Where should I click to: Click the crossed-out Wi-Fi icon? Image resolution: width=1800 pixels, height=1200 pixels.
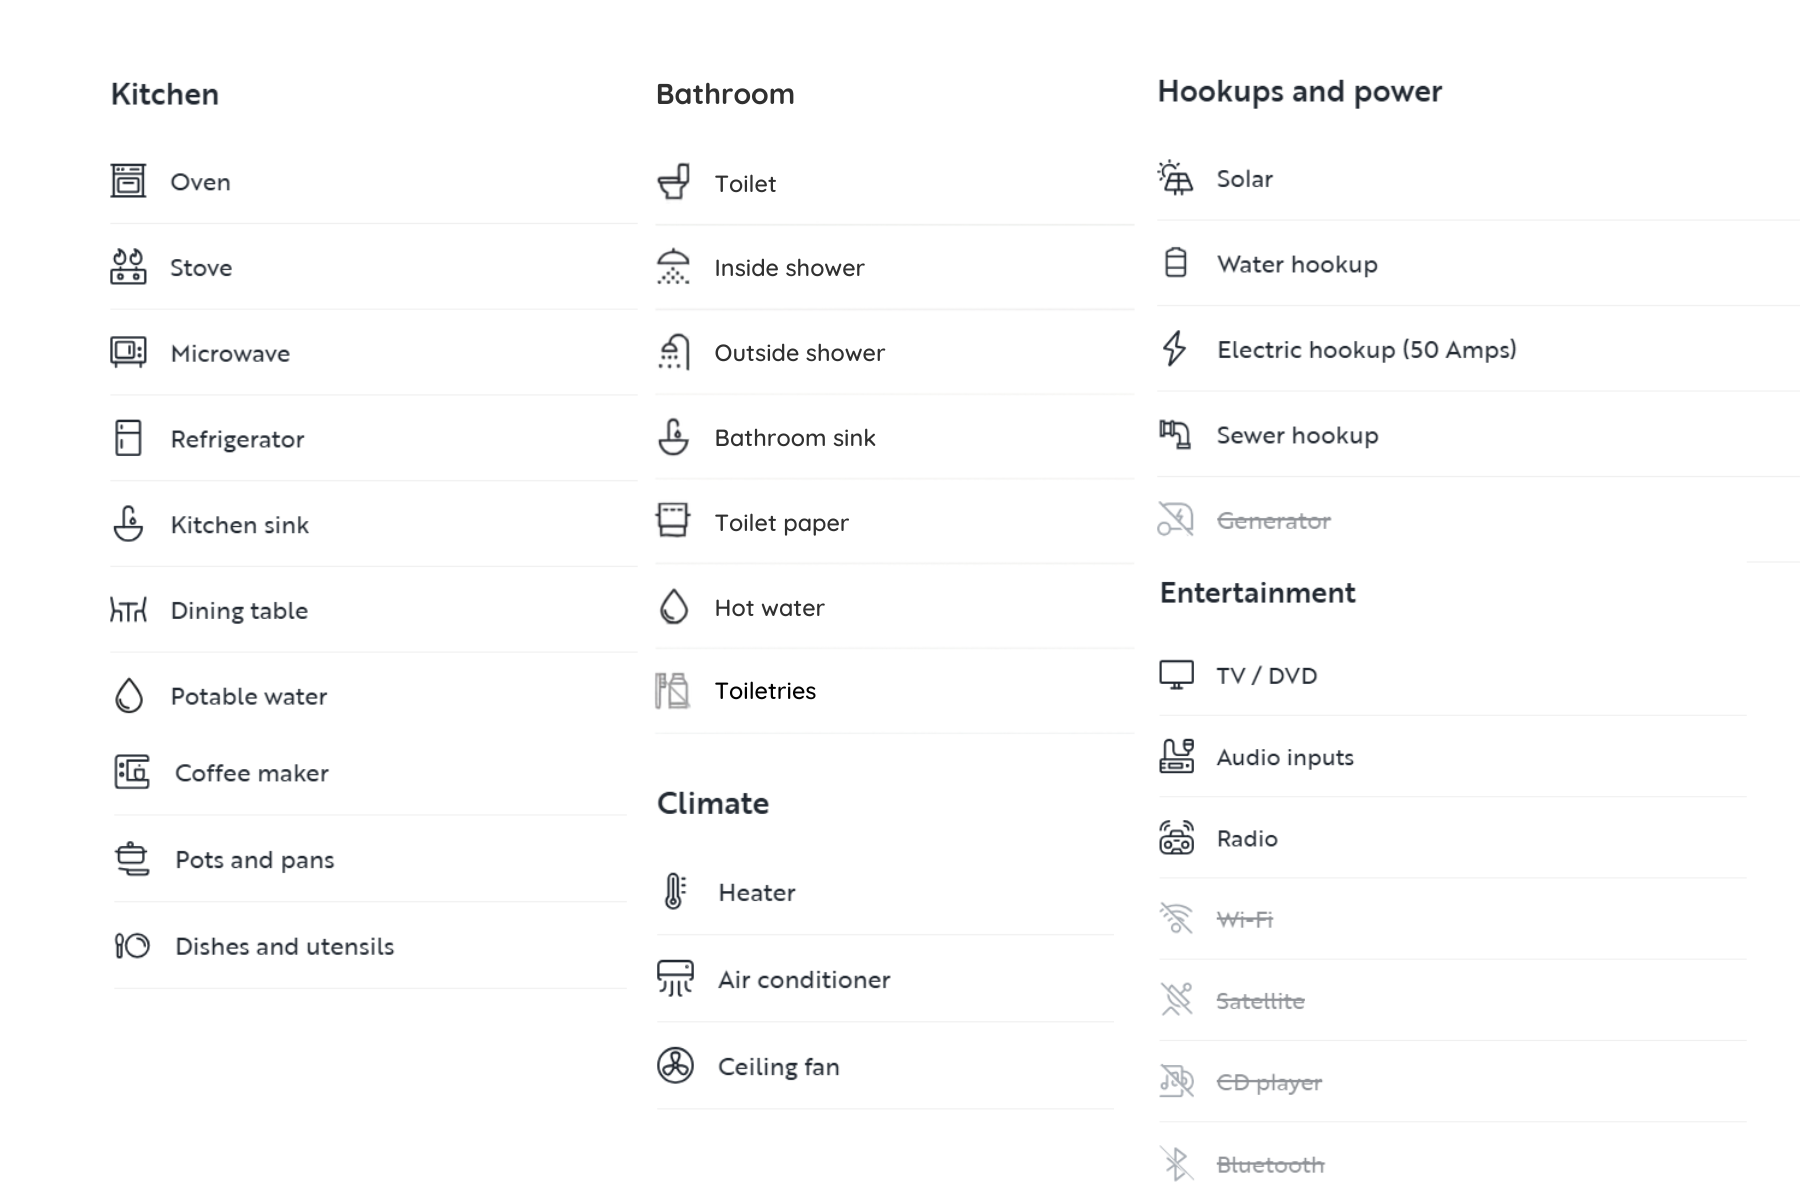pos(1177,918)
